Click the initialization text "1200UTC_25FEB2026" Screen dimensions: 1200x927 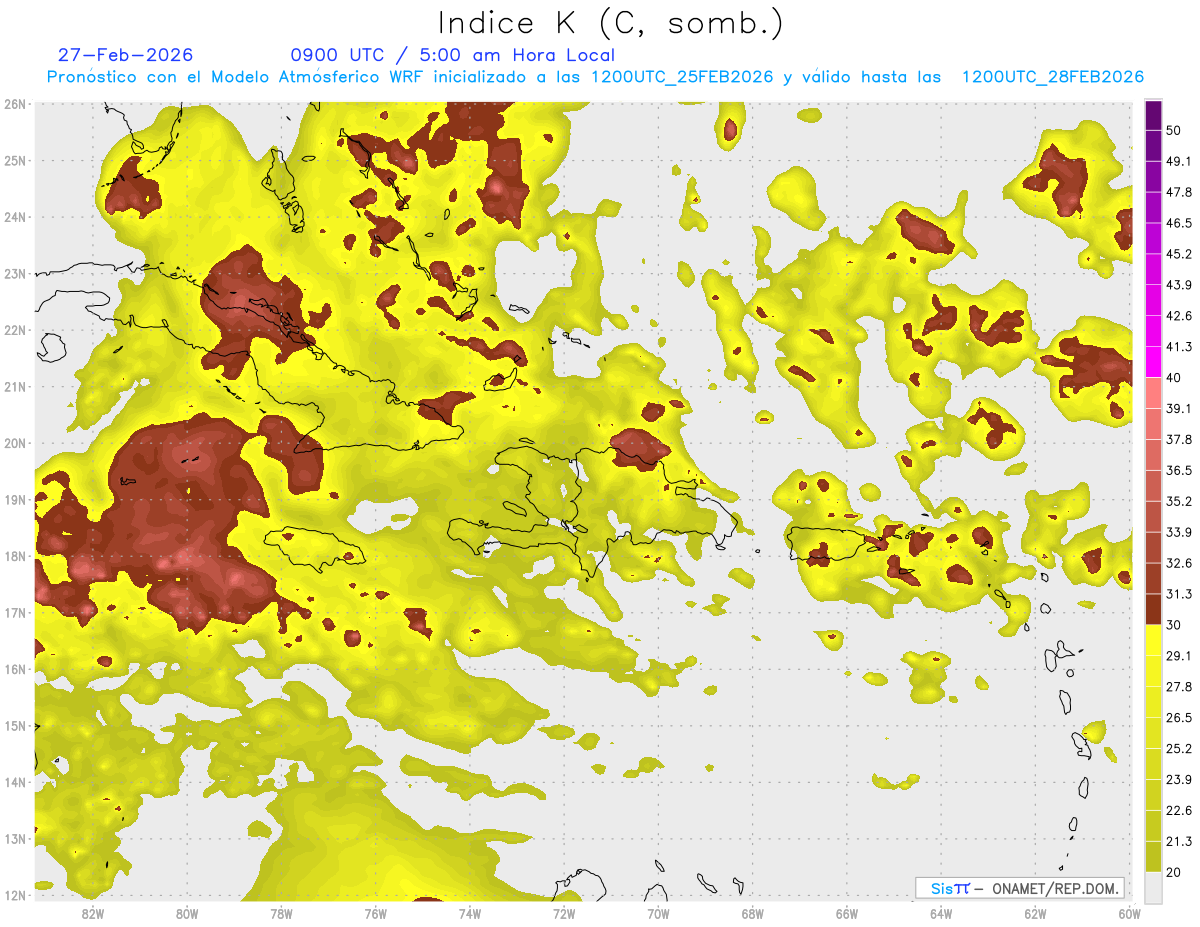(x=682, y=77)
